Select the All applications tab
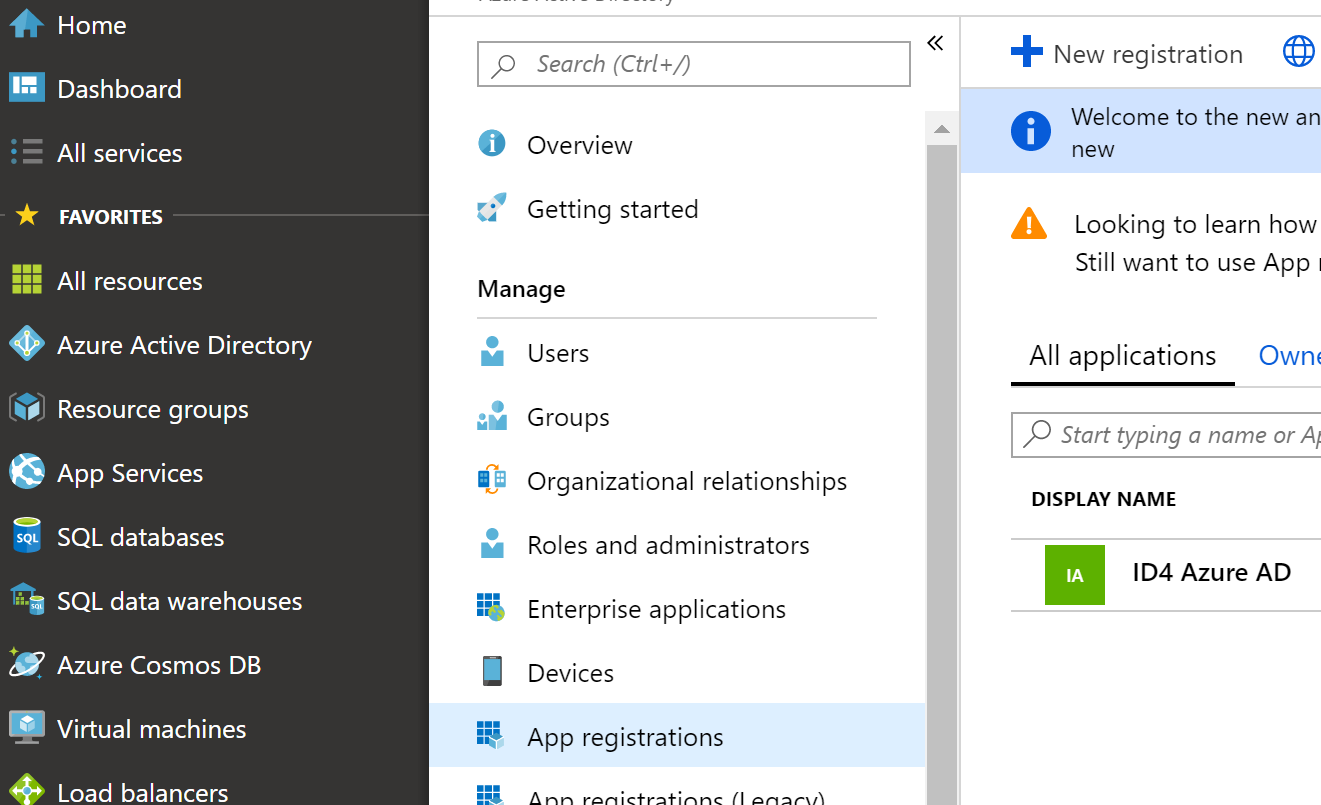 tap(1122, 355)
